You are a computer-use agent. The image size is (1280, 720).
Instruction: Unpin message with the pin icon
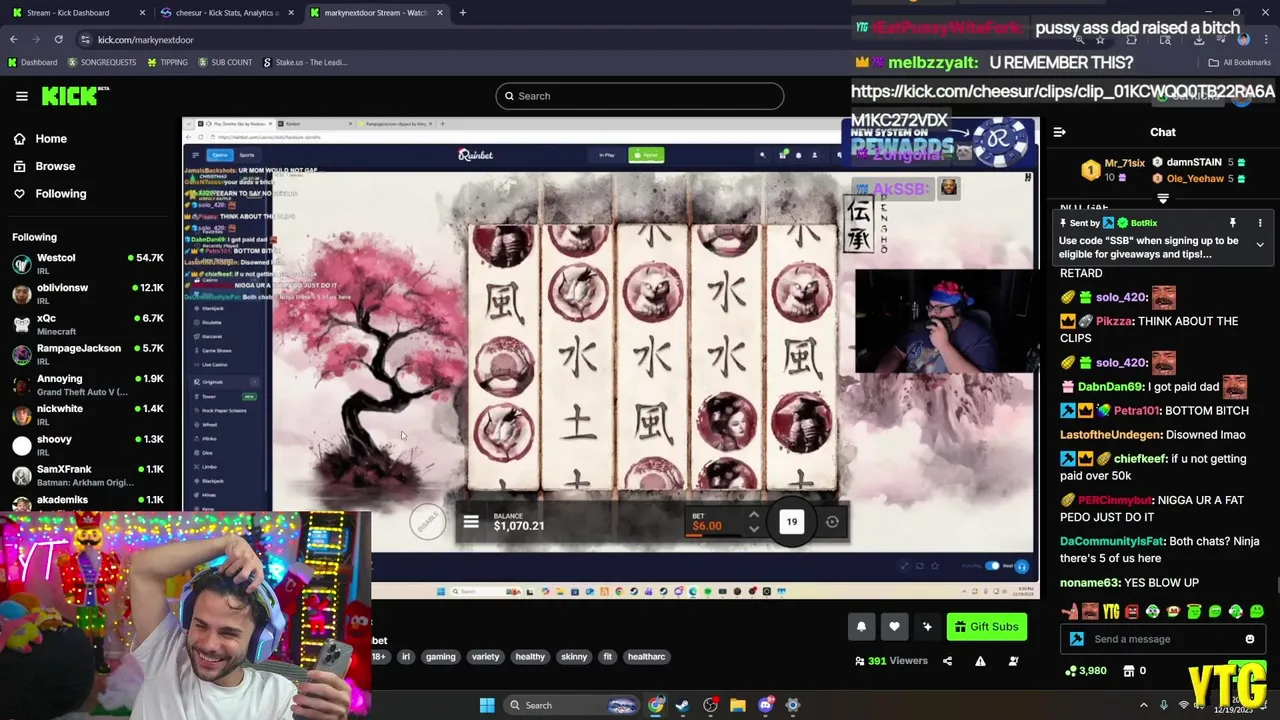coord(1232,223)
